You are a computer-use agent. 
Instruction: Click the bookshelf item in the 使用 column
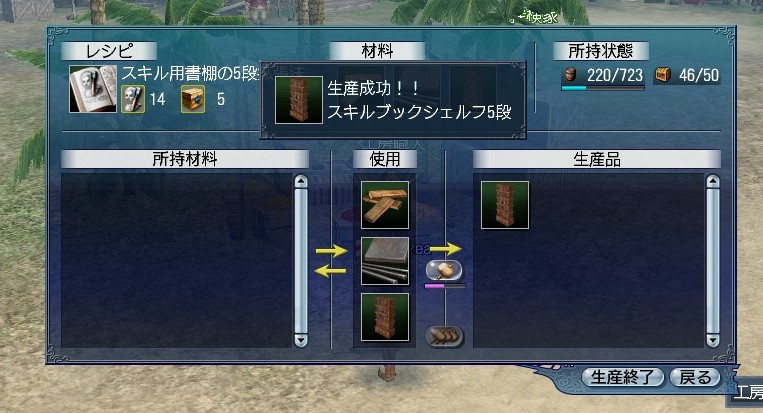tap(385, 317)
